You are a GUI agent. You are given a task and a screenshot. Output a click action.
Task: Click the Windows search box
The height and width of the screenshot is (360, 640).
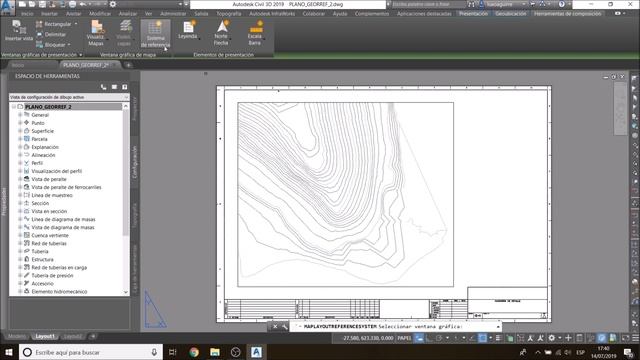91,352
